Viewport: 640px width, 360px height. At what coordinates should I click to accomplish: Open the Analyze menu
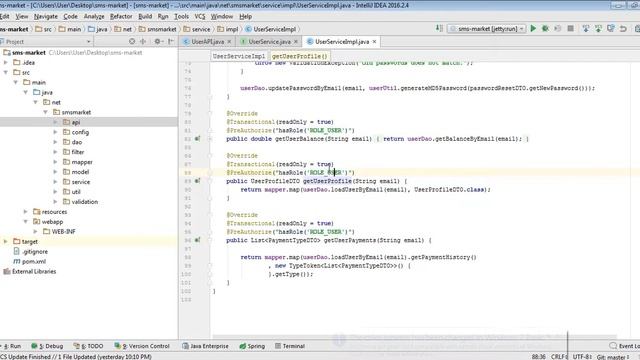click(94, 16)
